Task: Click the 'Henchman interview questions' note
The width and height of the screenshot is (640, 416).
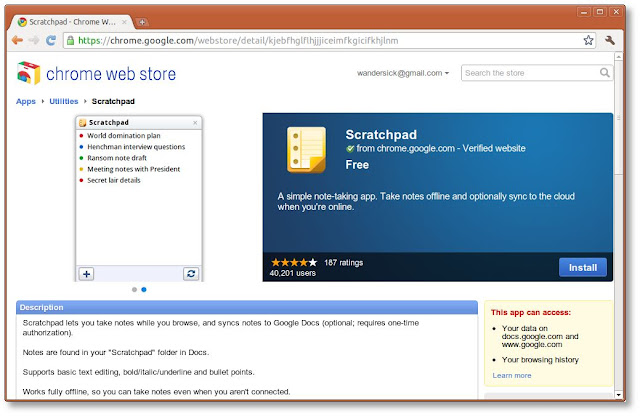Action: click(x=136, y=147)
